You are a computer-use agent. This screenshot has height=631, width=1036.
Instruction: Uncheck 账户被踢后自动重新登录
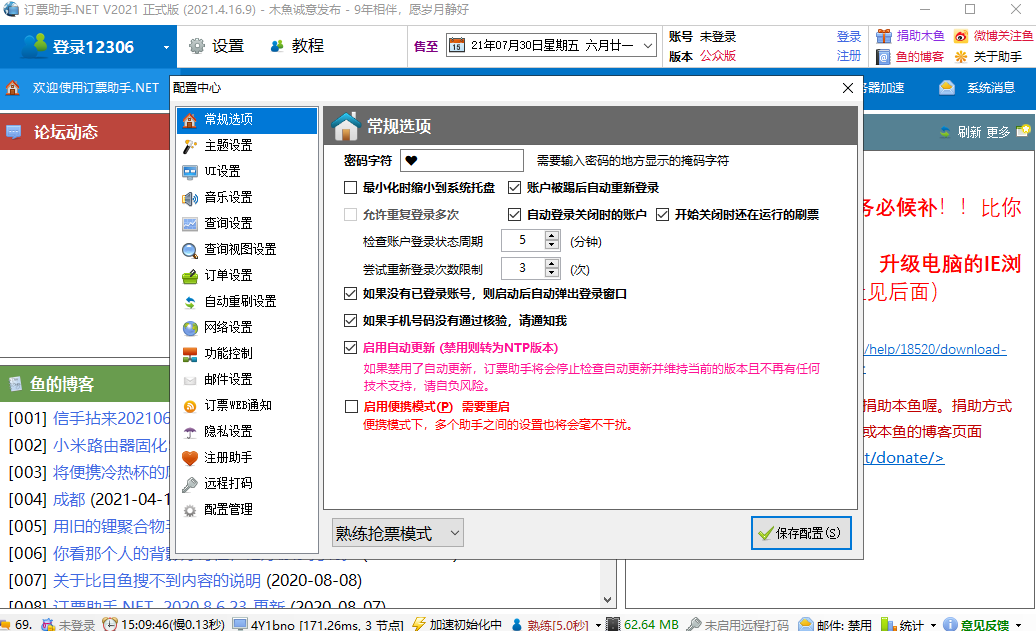(513, 186)
